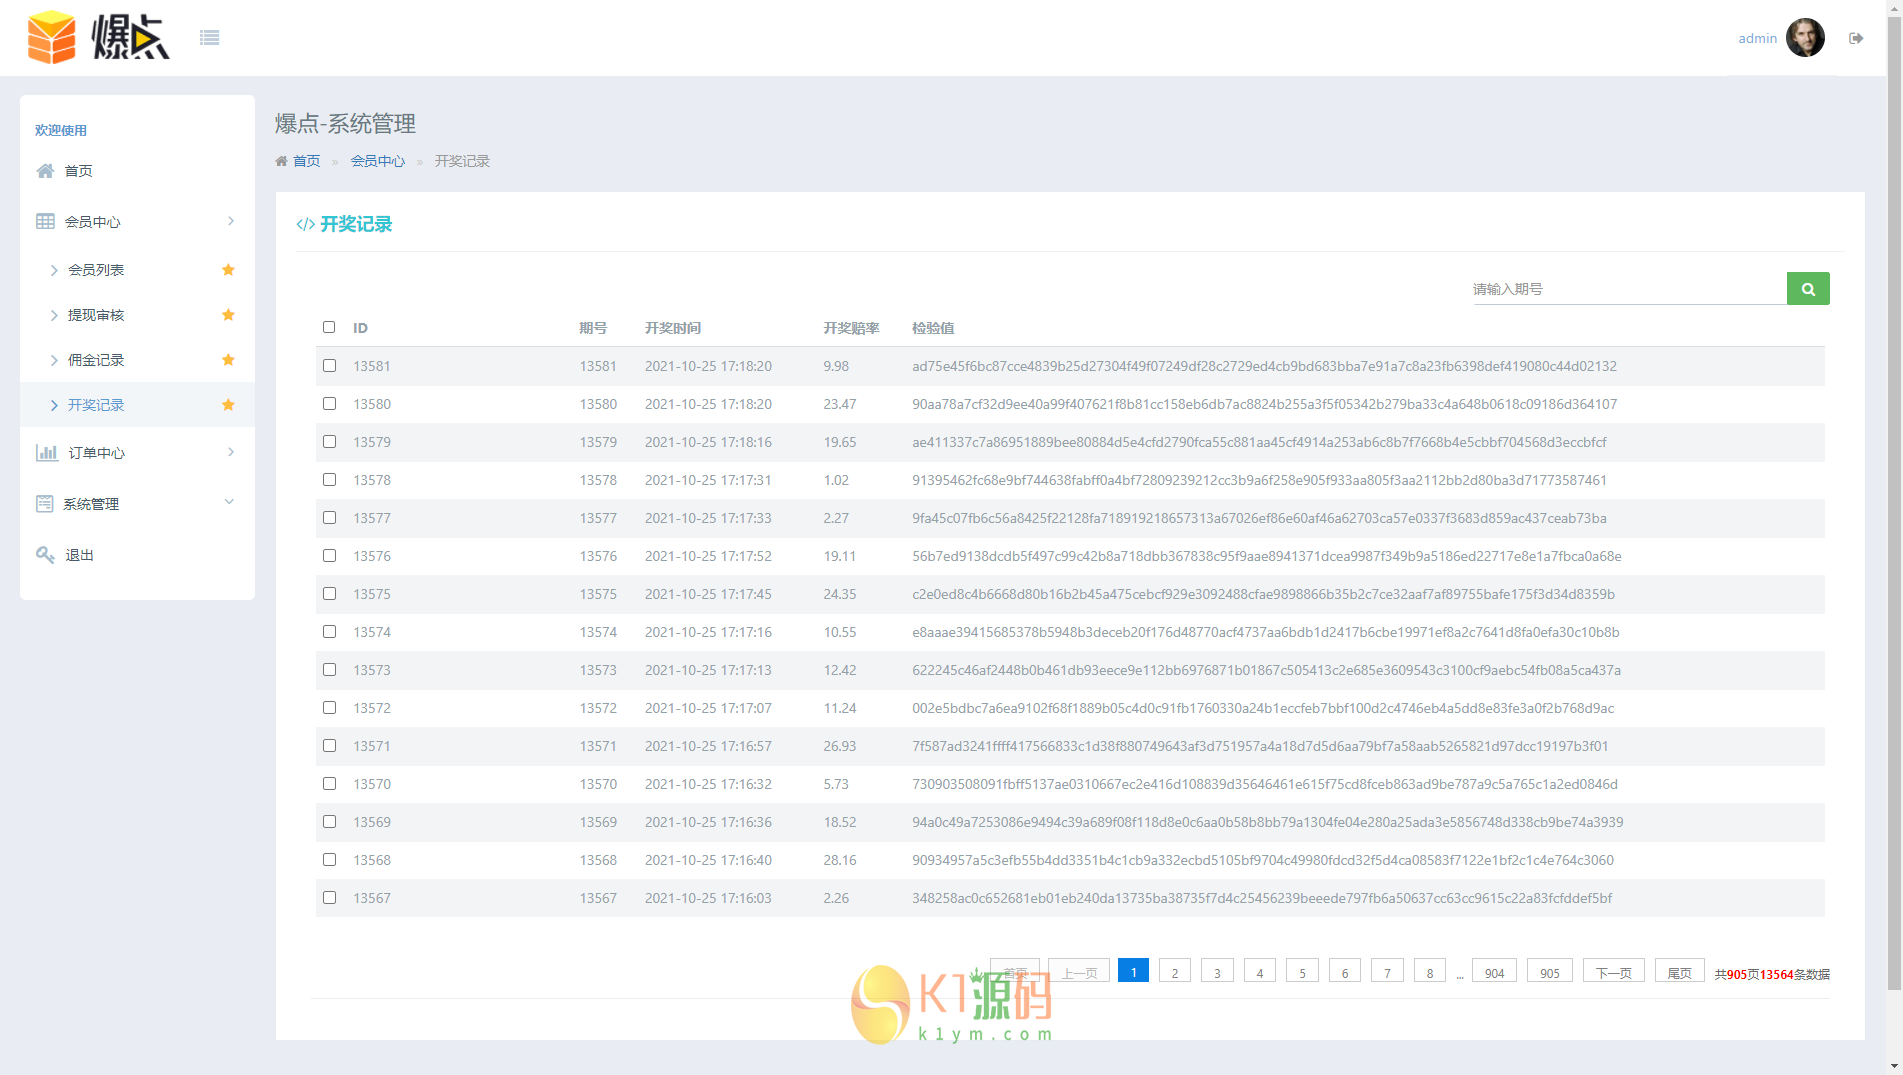Screen dimensions: 1903x1075
Task: Click the code icon beside 开奖记录 heading
Action: click(305, 225)
